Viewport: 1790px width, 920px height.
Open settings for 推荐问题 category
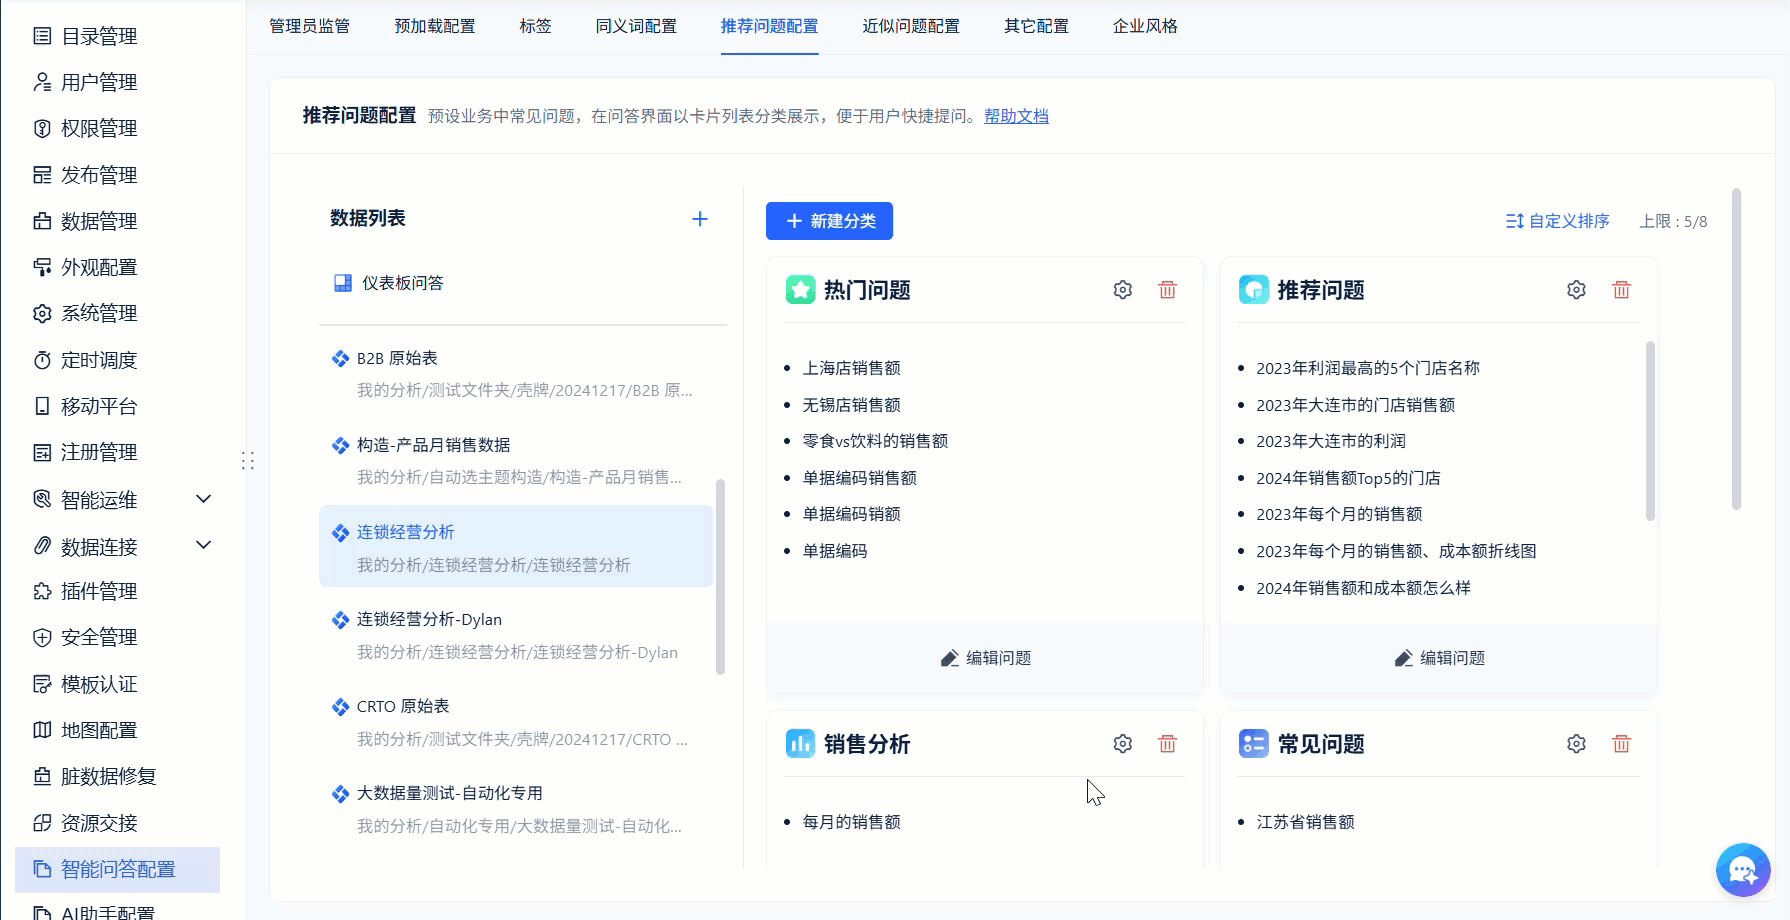1577,290
